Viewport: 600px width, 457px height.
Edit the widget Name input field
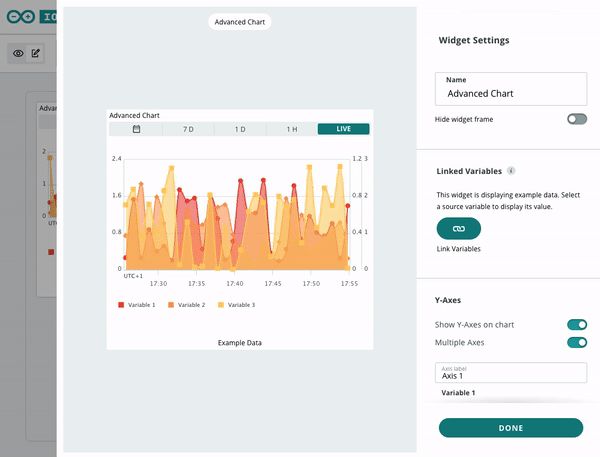coord(511,89)
